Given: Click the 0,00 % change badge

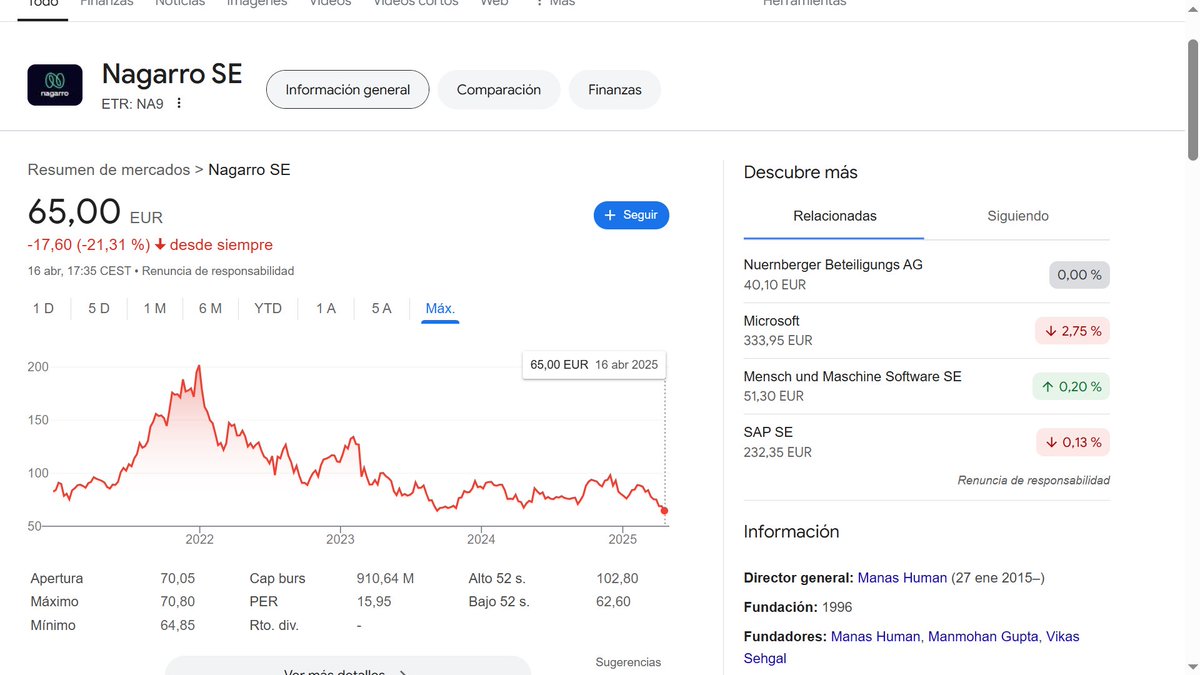Looking at the screenshot, I should click(x=1079, y=274).
